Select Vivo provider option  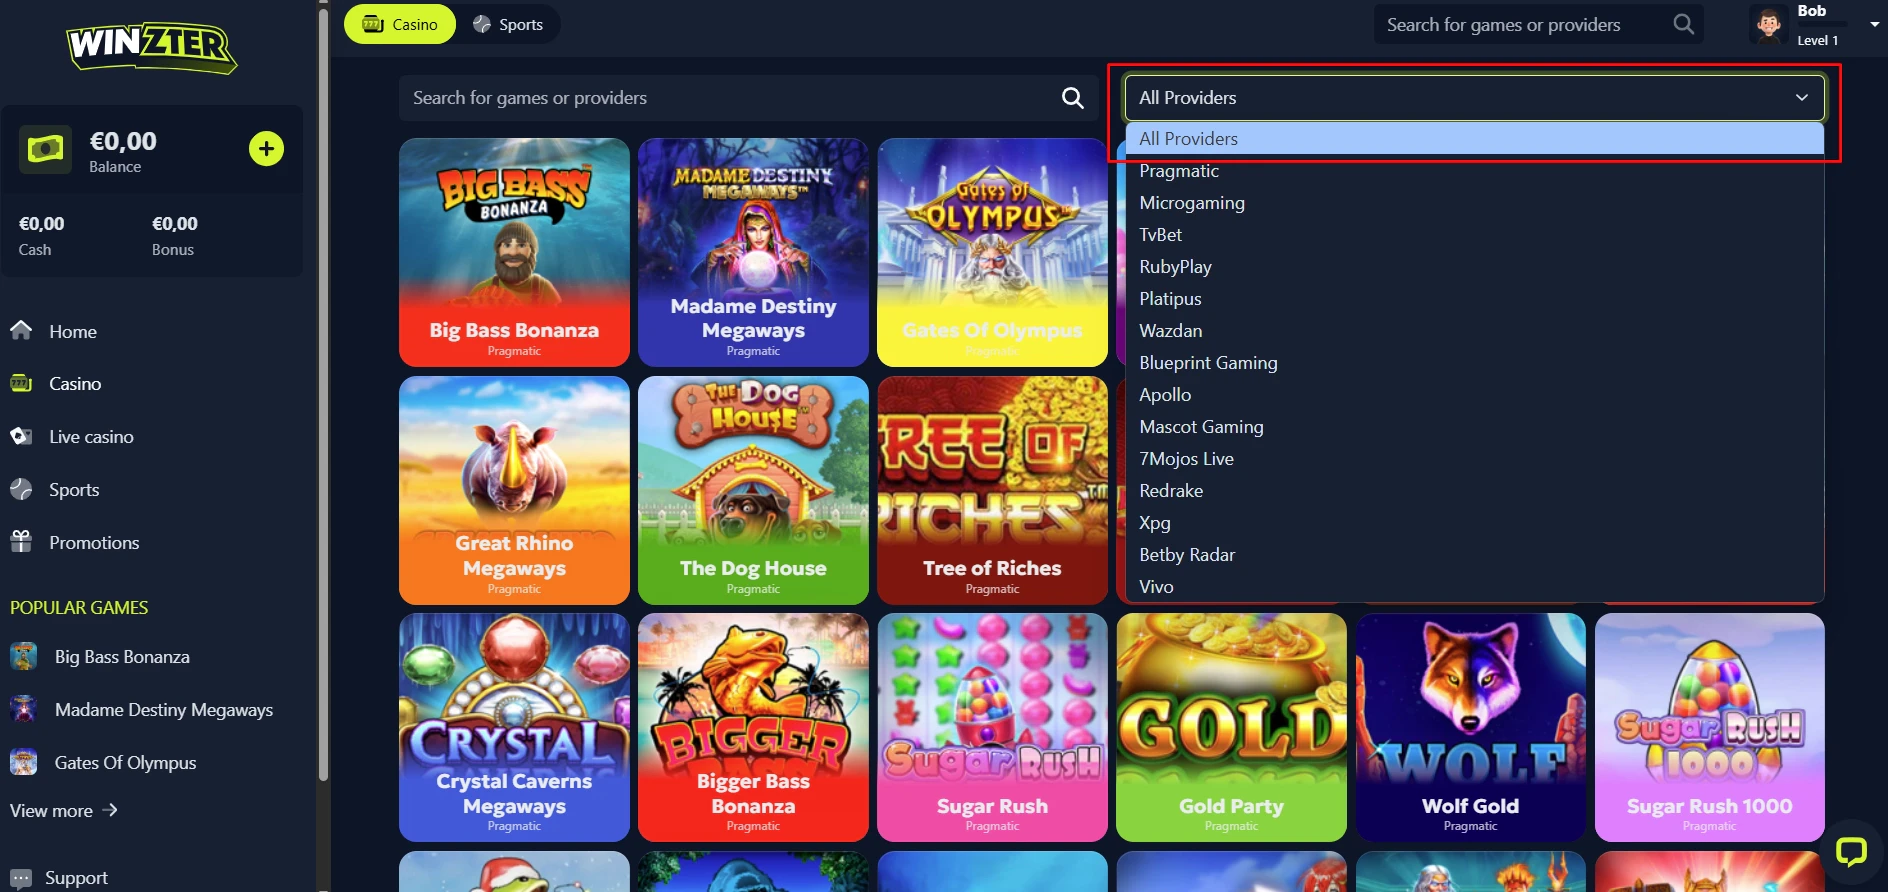(x=1475, y=587)
